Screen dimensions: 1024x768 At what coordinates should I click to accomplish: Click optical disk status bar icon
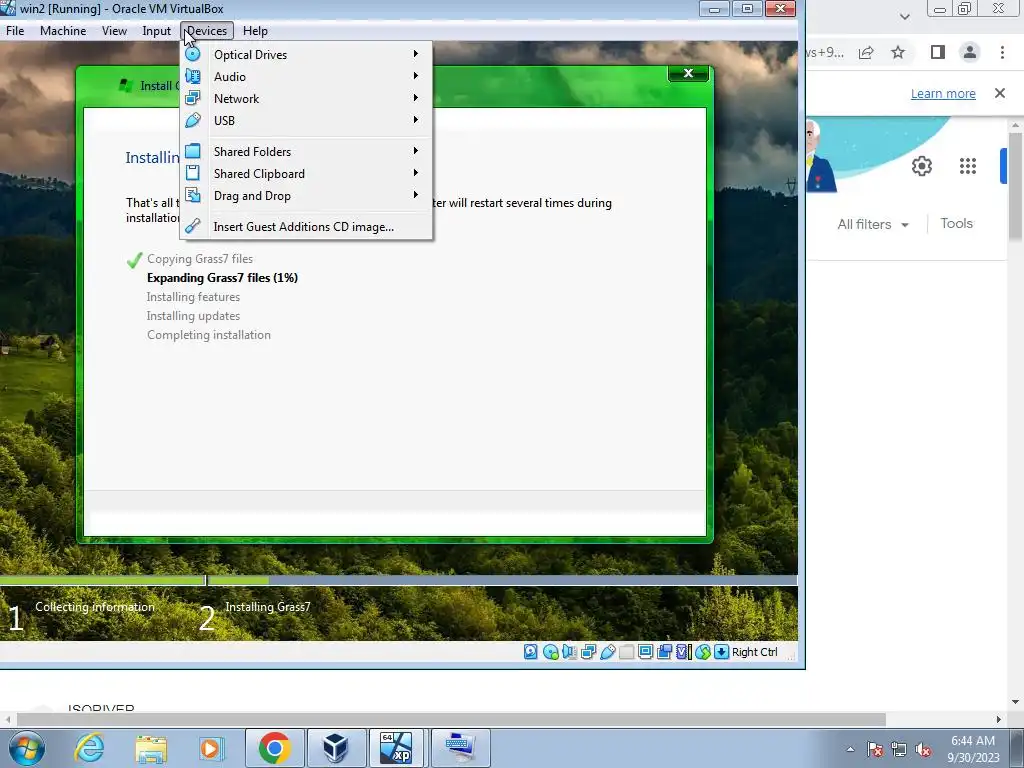click(x=551, y=652)
